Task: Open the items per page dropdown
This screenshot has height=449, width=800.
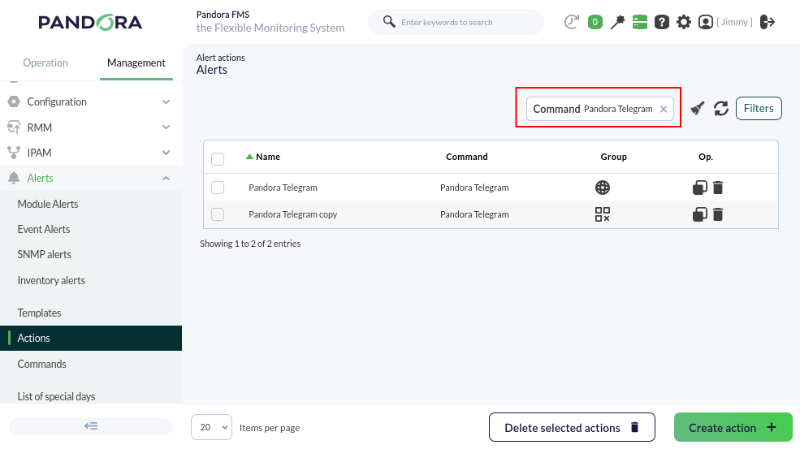Action: pyautogui.click(x=211, y=427)
